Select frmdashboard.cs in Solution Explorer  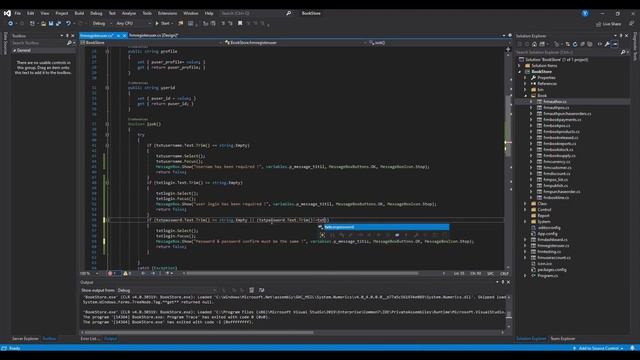pos(552,240)
